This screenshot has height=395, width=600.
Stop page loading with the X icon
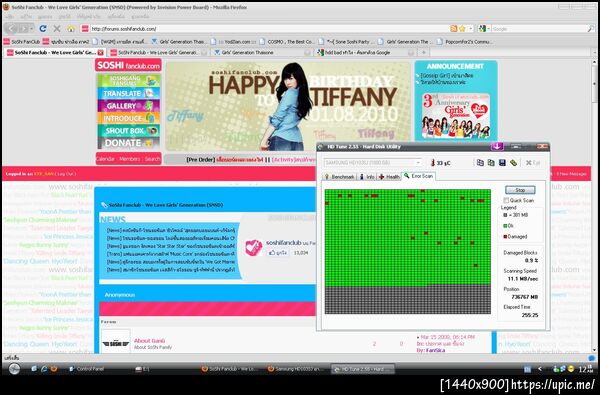coord(57,29)
